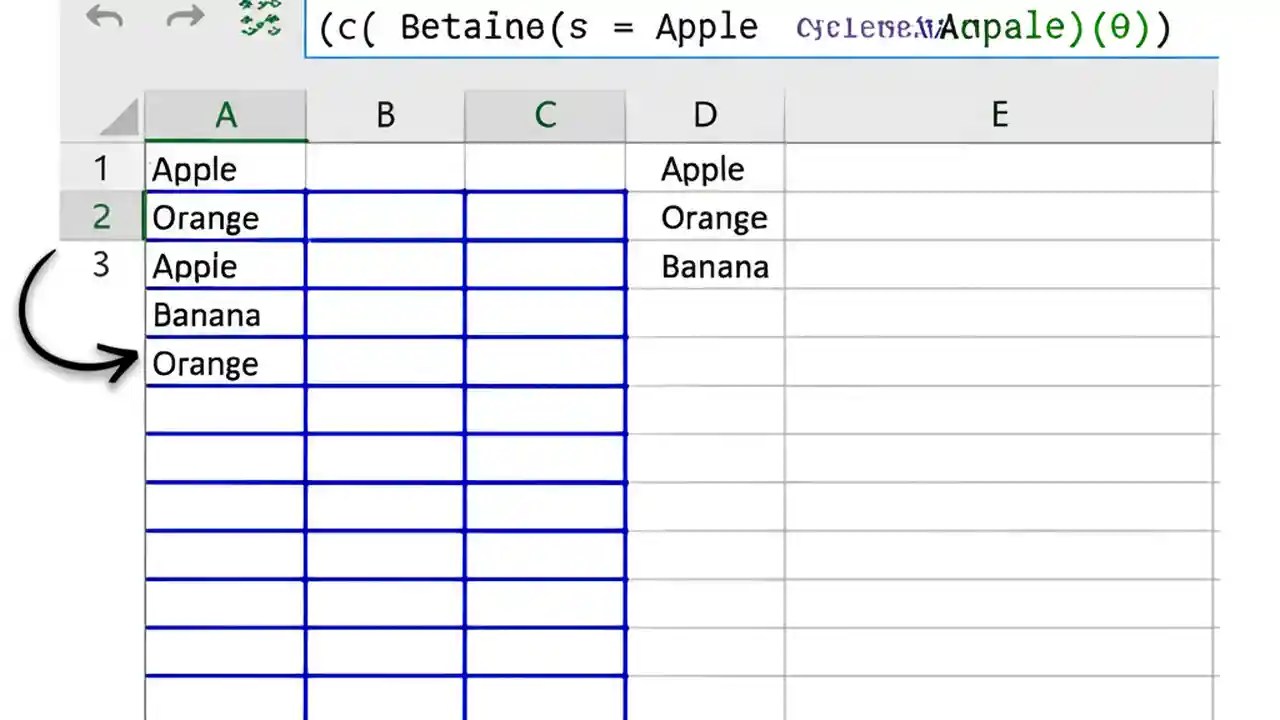Click the Apple entry in column D

tap(702, 169)
